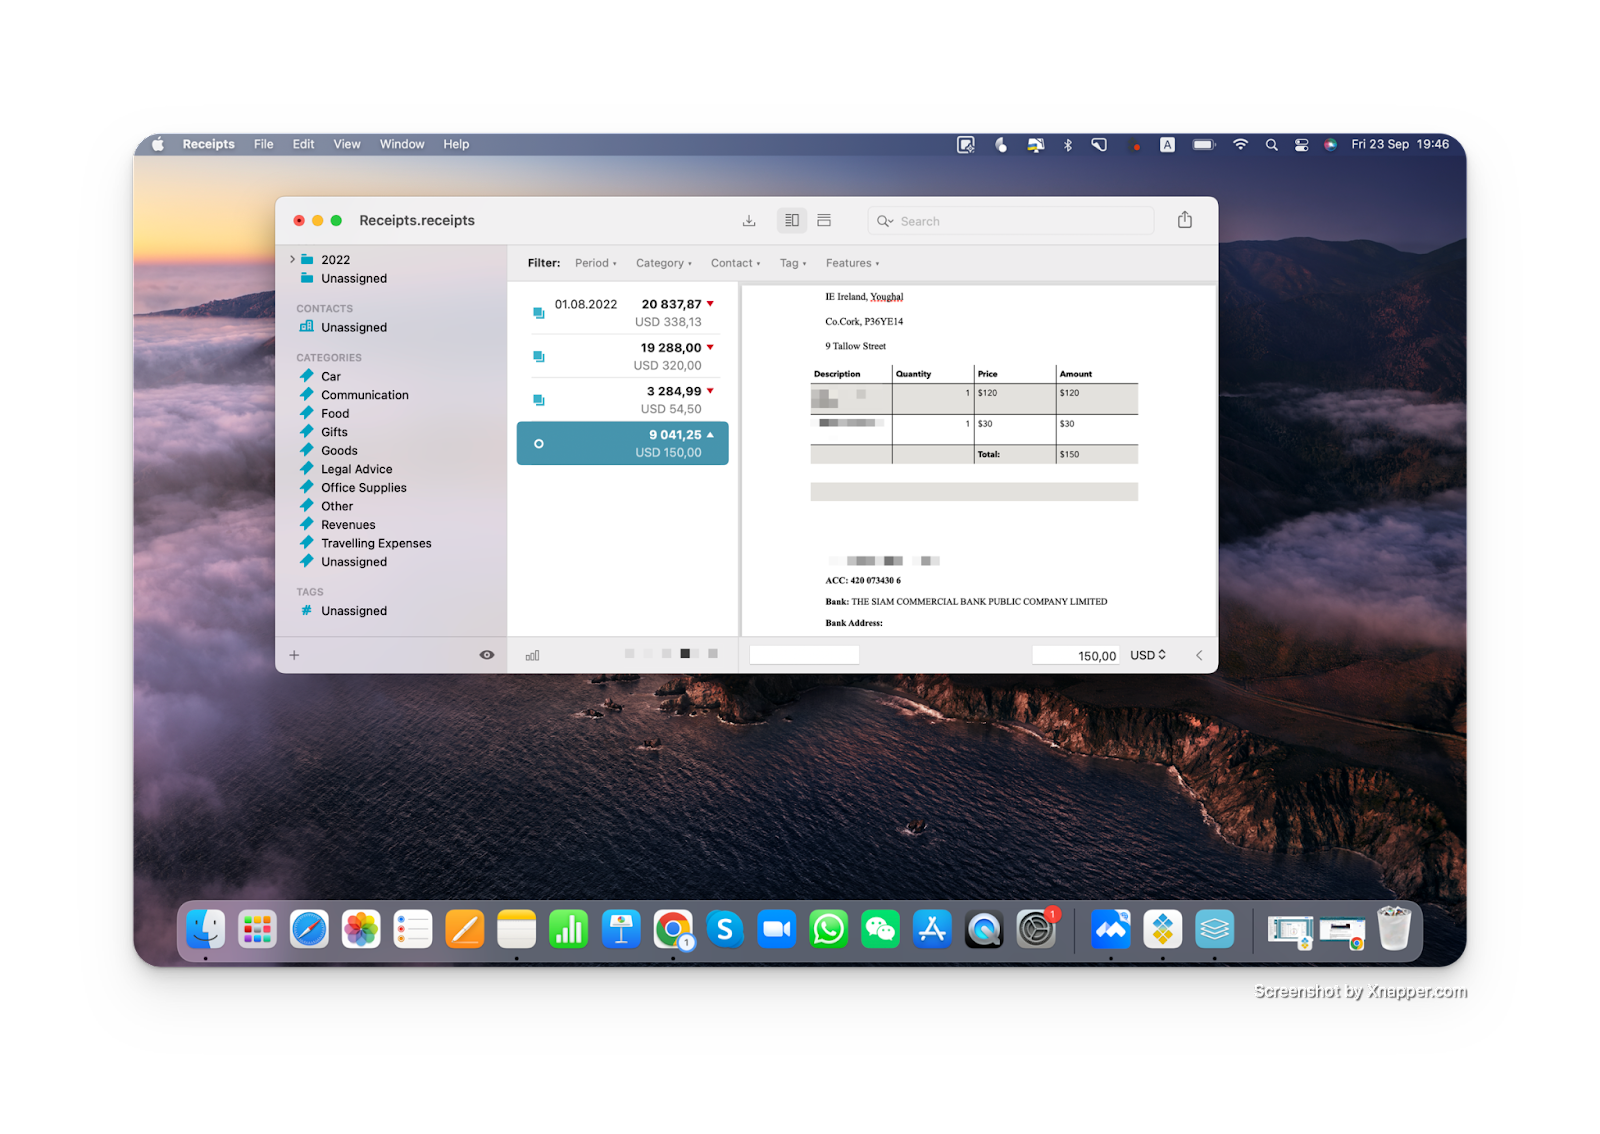The image size is (1600, 1134).
Task: Open Control Center in menu bar
Action: [1301, 145]
